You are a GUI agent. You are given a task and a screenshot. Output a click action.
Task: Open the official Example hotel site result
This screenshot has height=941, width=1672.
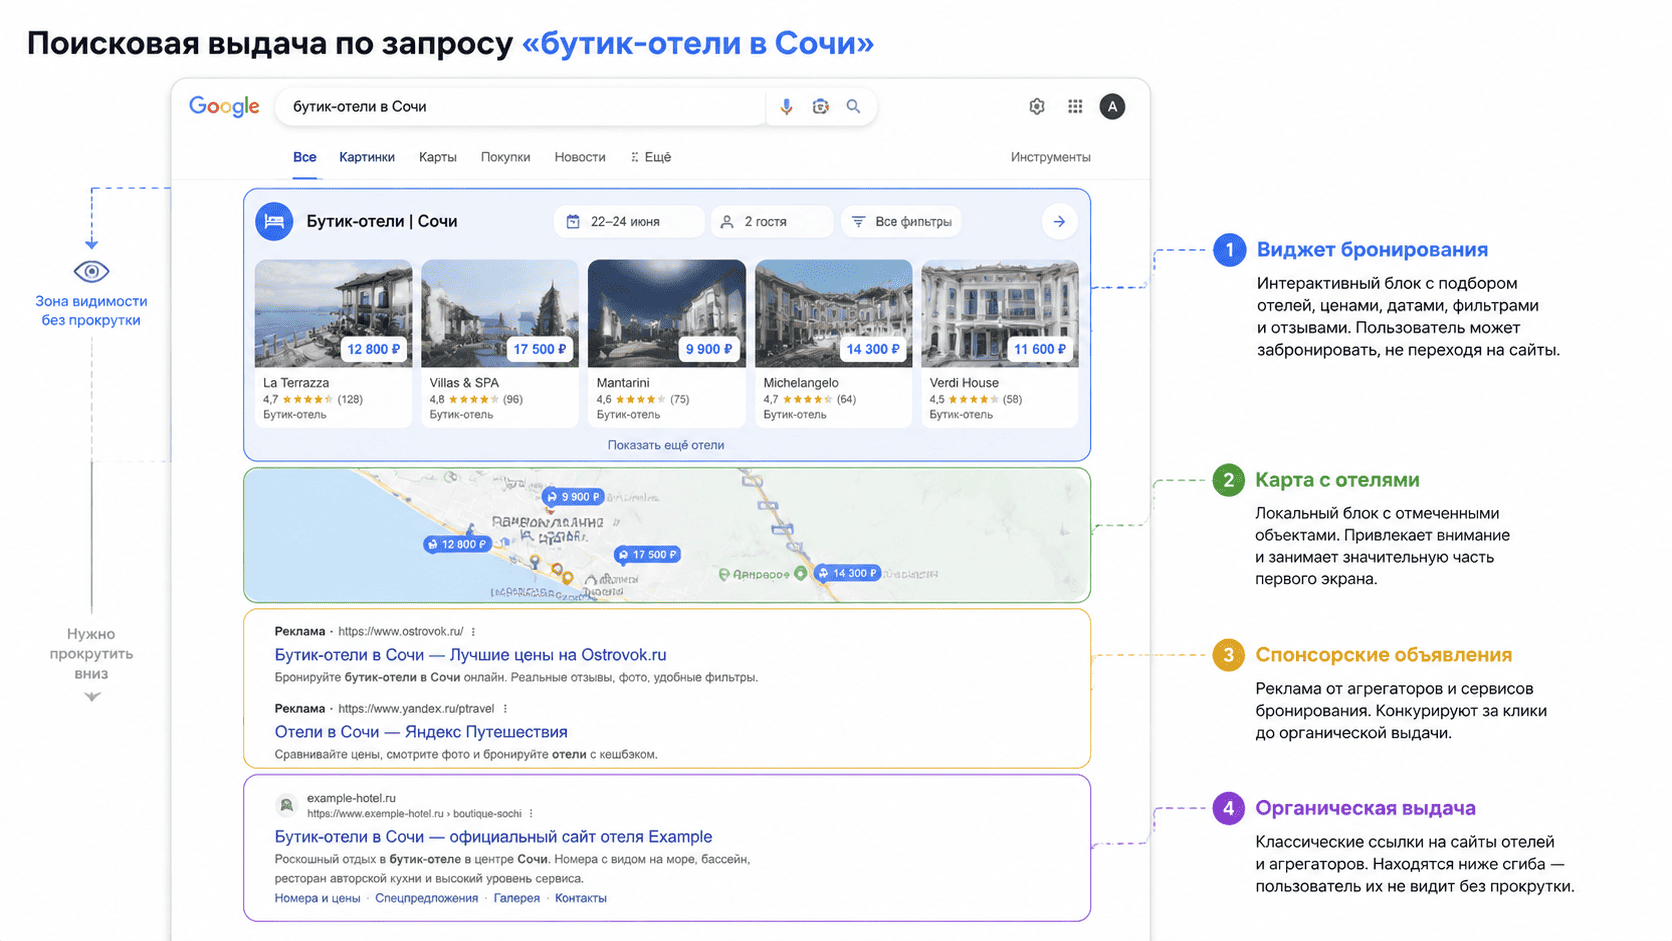(493, 837)
